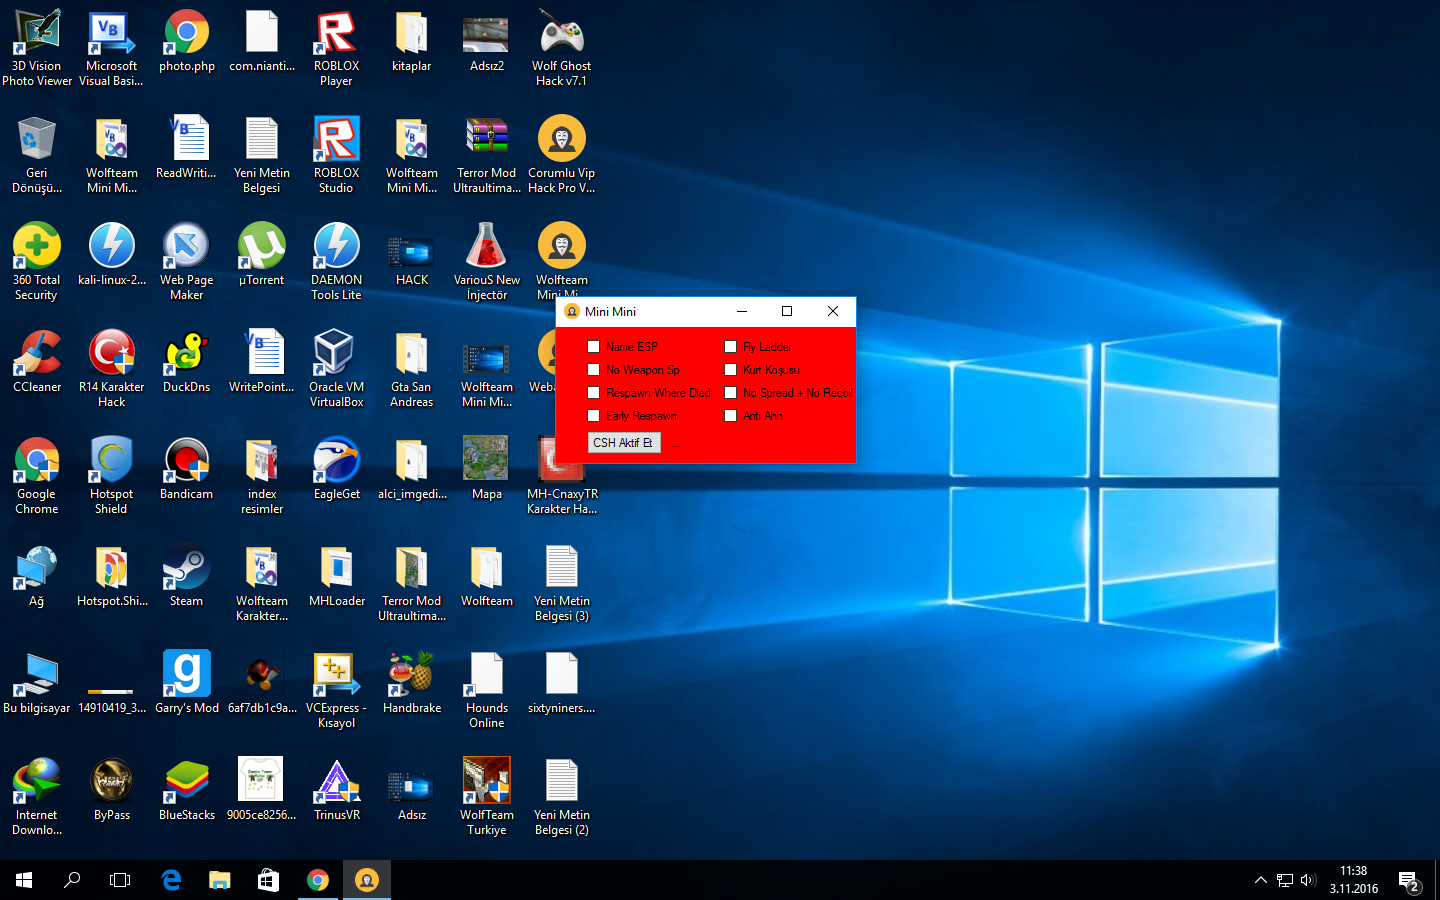Select the CCleaner desktop shortcut

coord(37,362)
